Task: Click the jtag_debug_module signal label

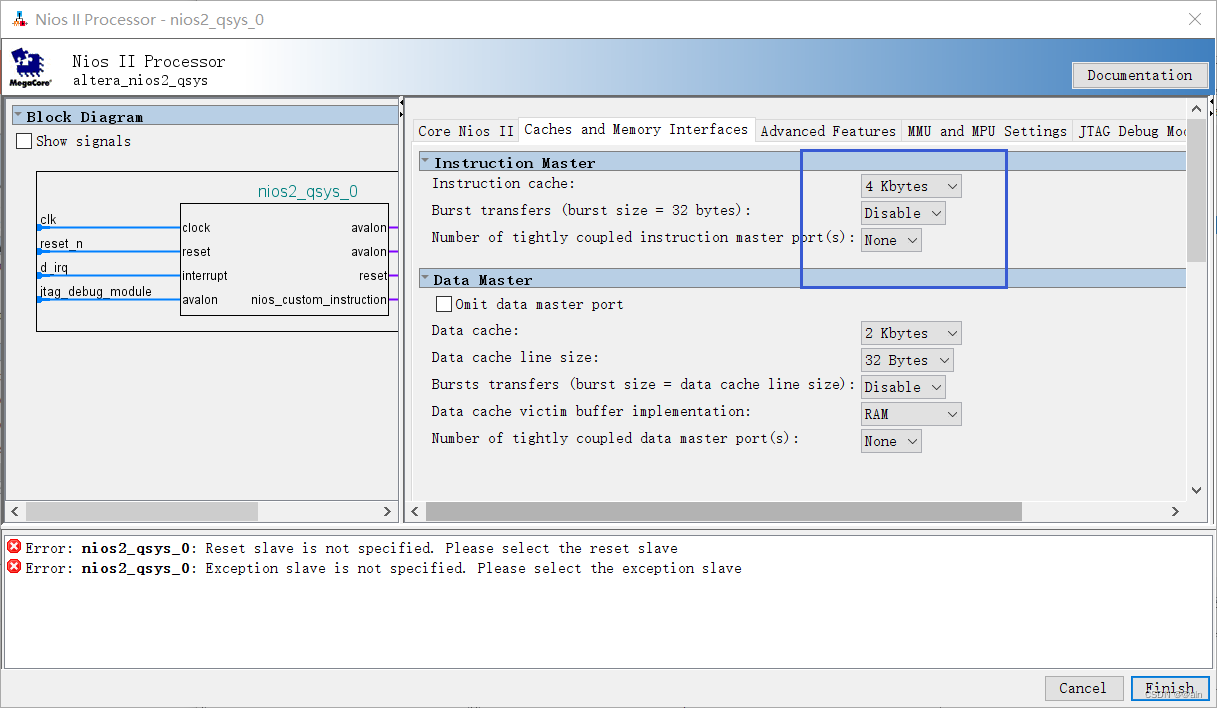Action: [x=96, y=291]
